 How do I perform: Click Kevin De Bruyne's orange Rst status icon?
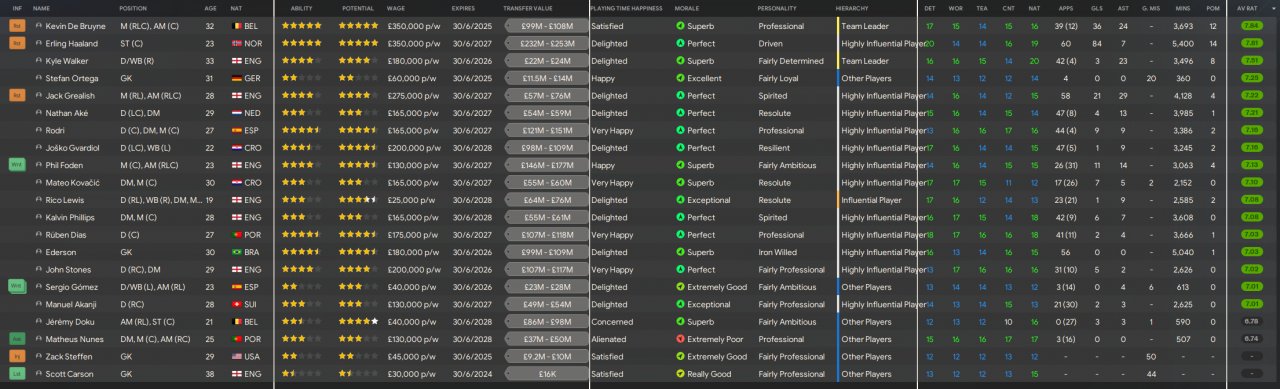[x=17, y=26]
